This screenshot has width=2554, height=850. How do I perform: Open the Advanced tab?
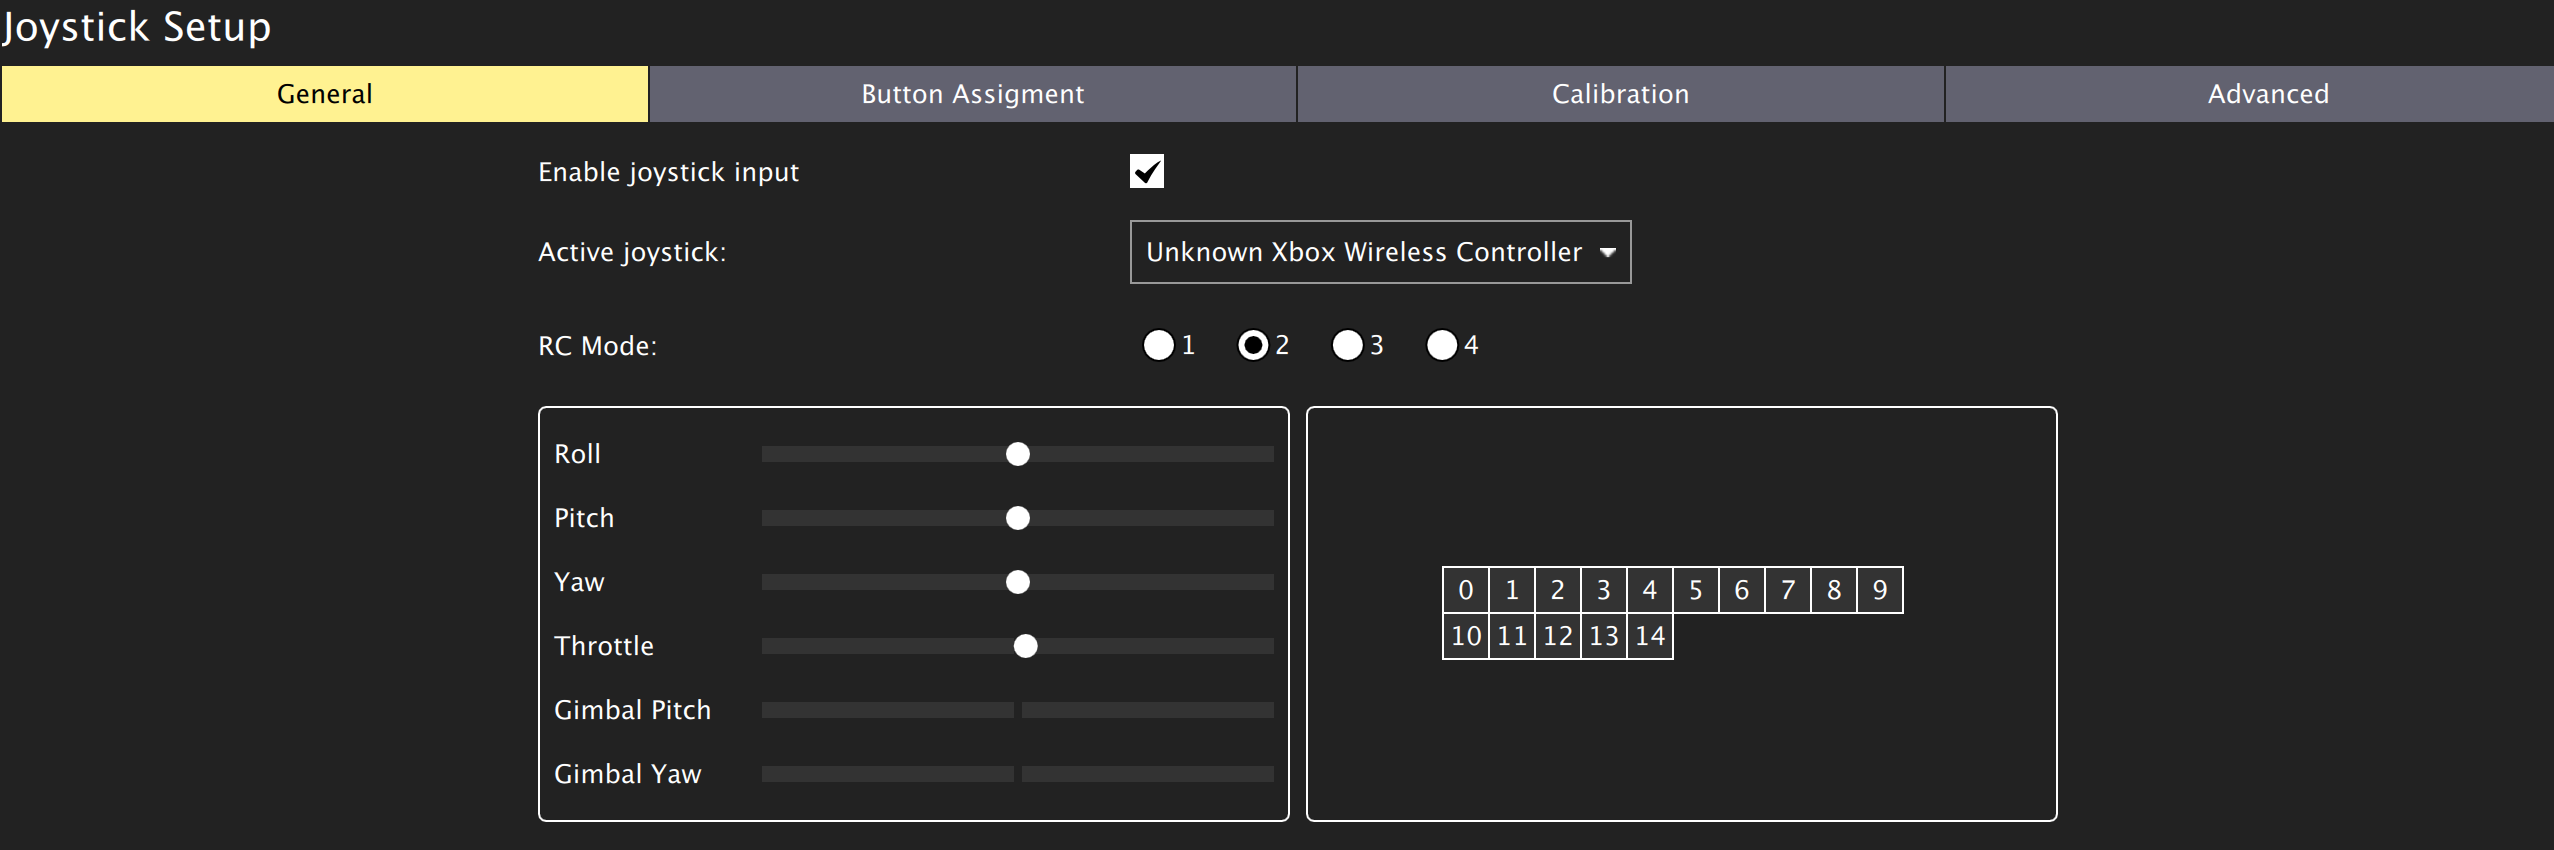tap(2250, 94)
